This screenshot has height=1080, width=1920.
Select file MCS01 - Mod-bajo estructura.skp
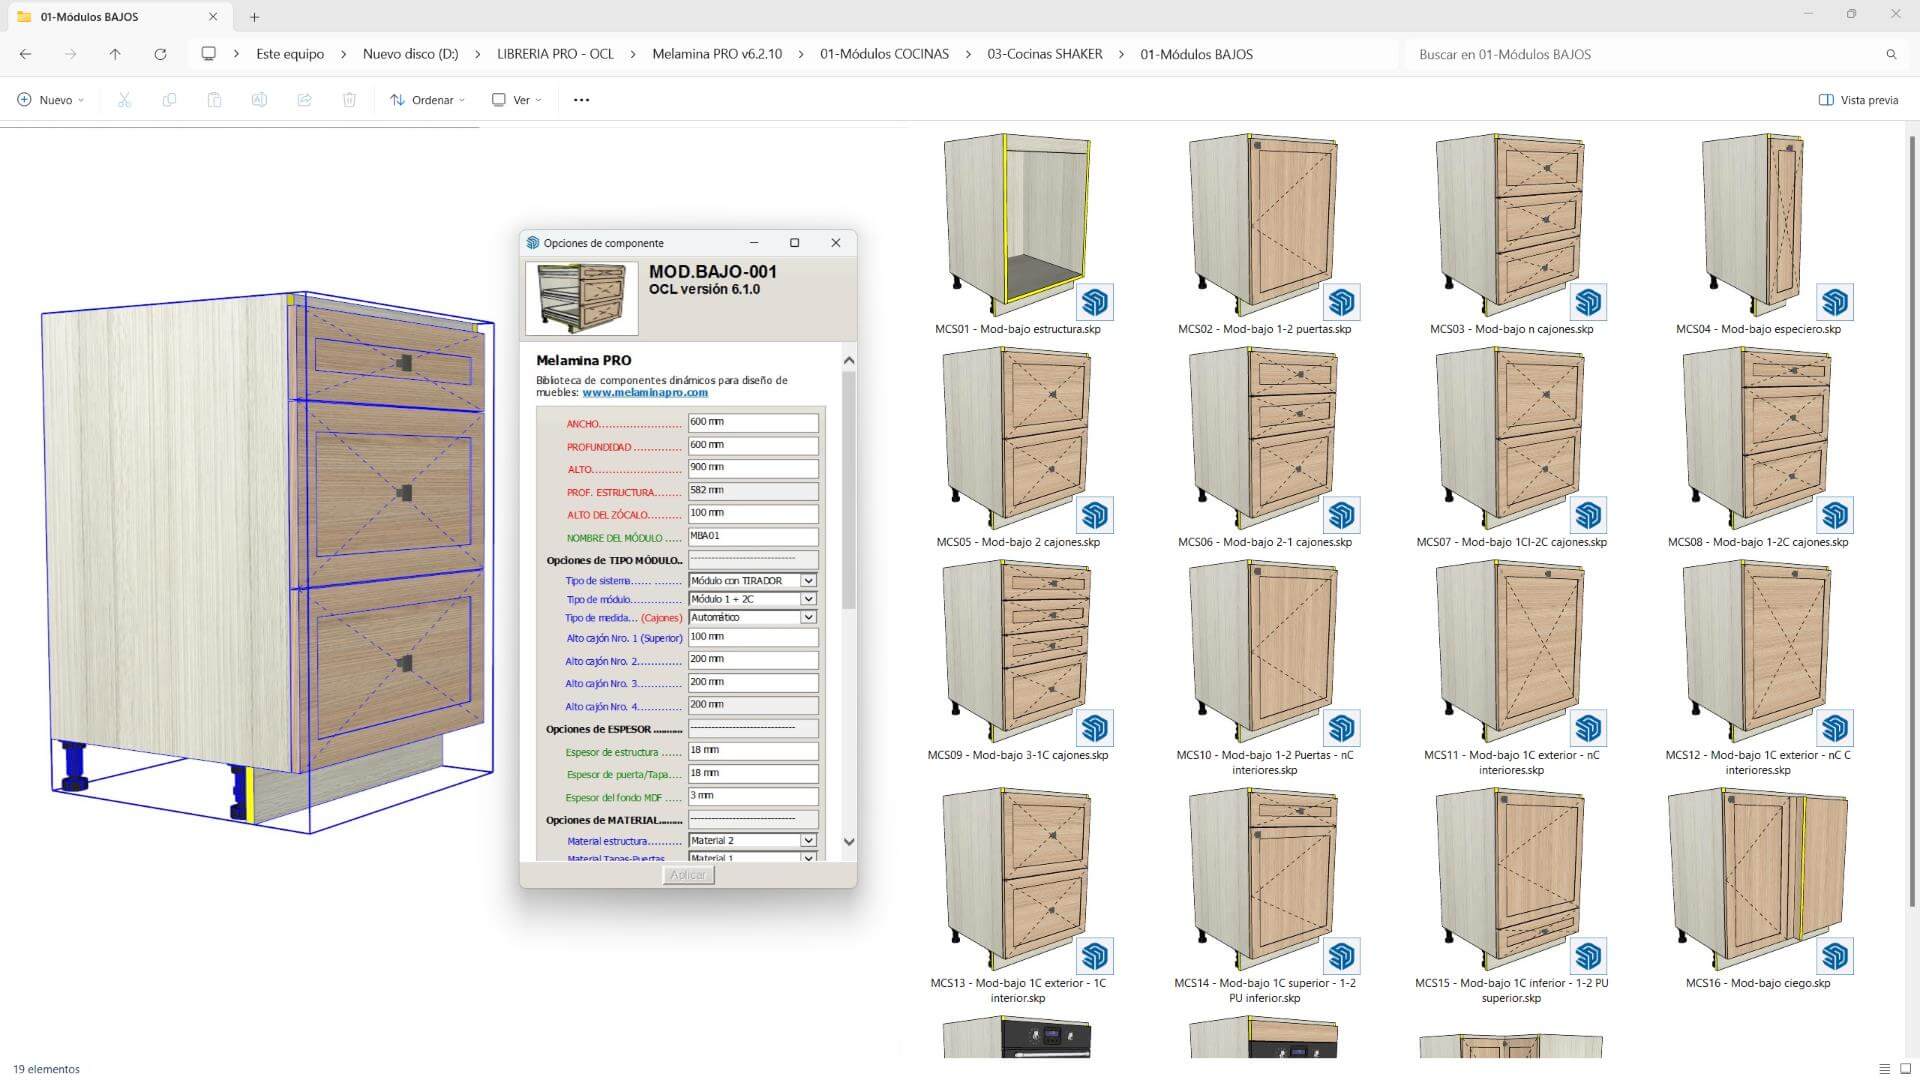click(x=1017, y=234)
